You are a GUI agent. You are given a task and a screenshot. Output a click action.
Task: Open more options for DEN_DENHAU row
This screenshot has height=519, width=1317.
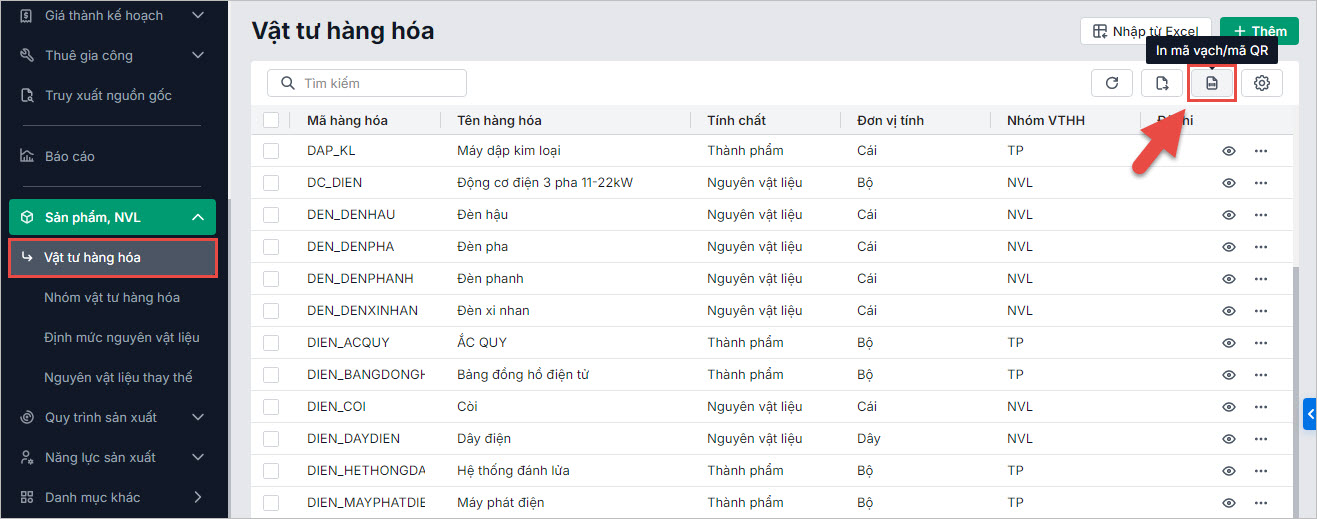pos(1261,215)
